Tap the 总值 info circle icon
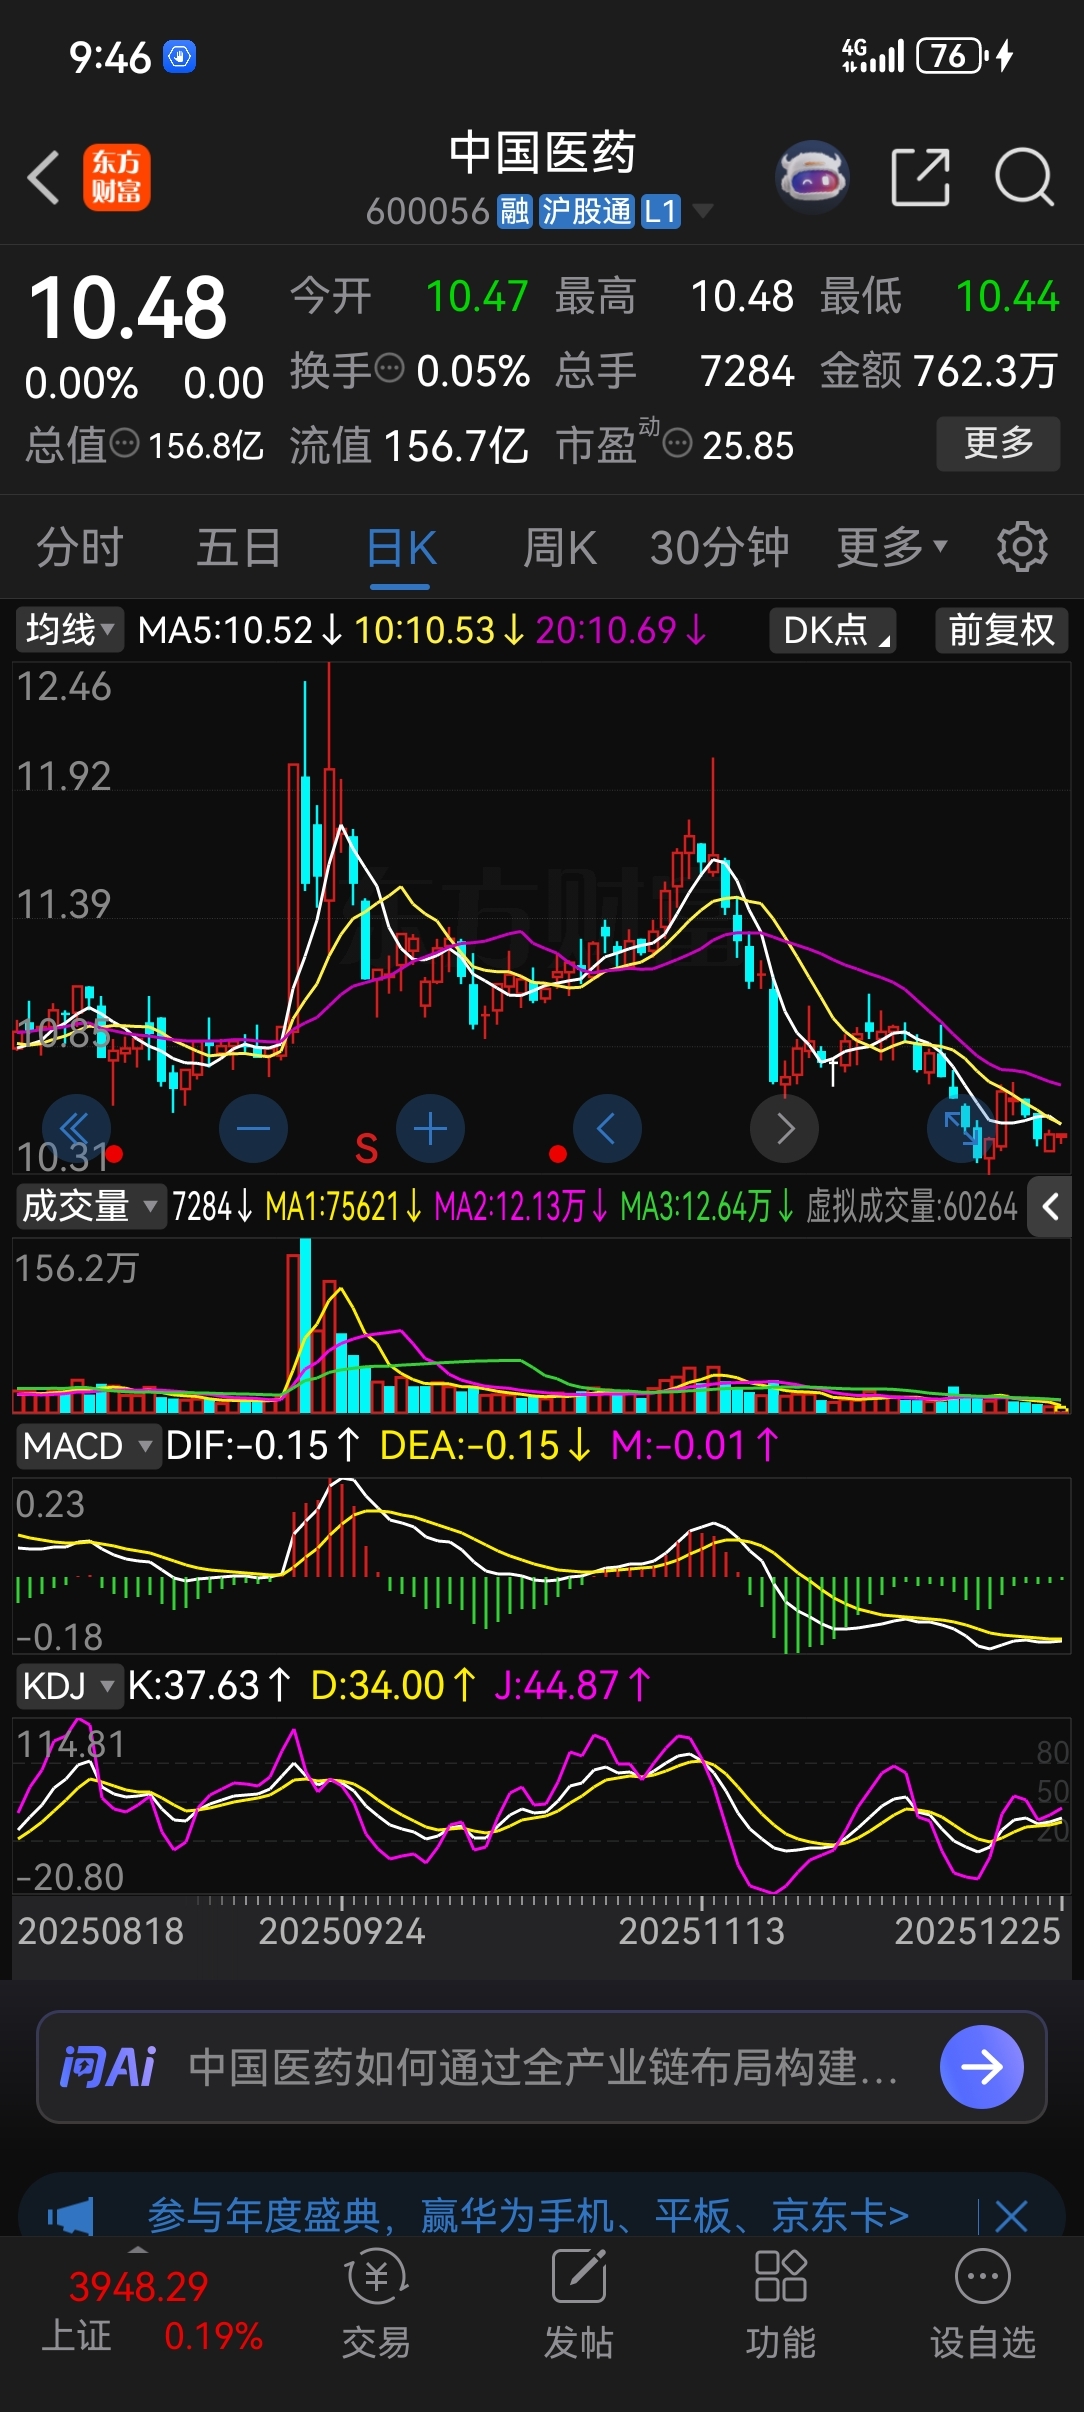The image size is (1084, 2412). (124, 443)
